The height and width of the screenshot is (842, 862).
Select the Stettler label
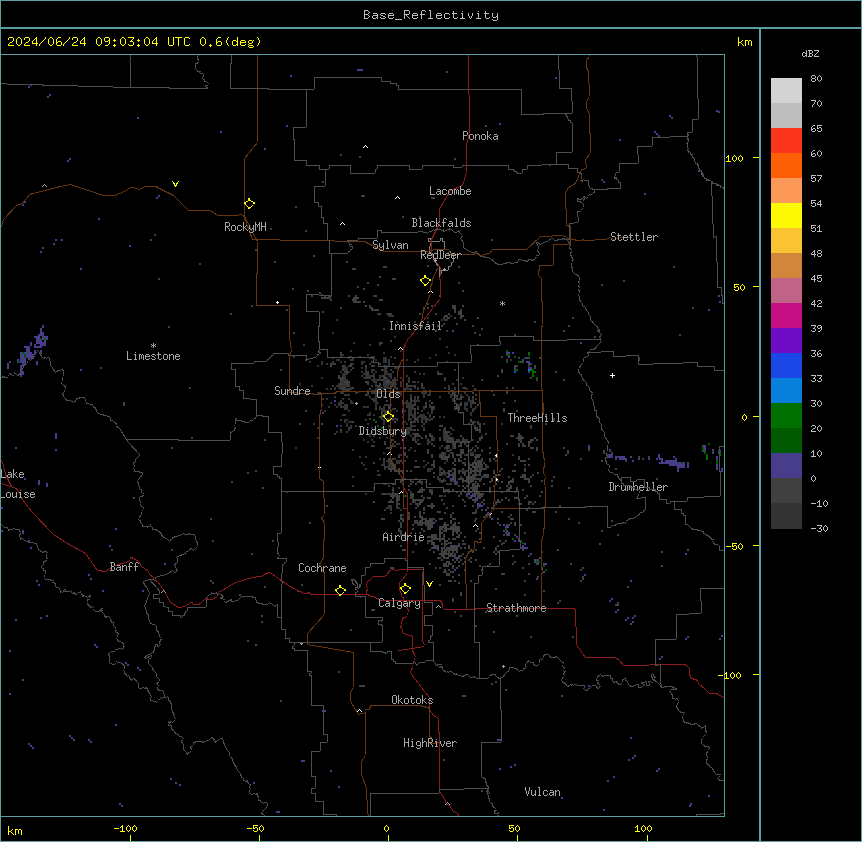[634, 237]
